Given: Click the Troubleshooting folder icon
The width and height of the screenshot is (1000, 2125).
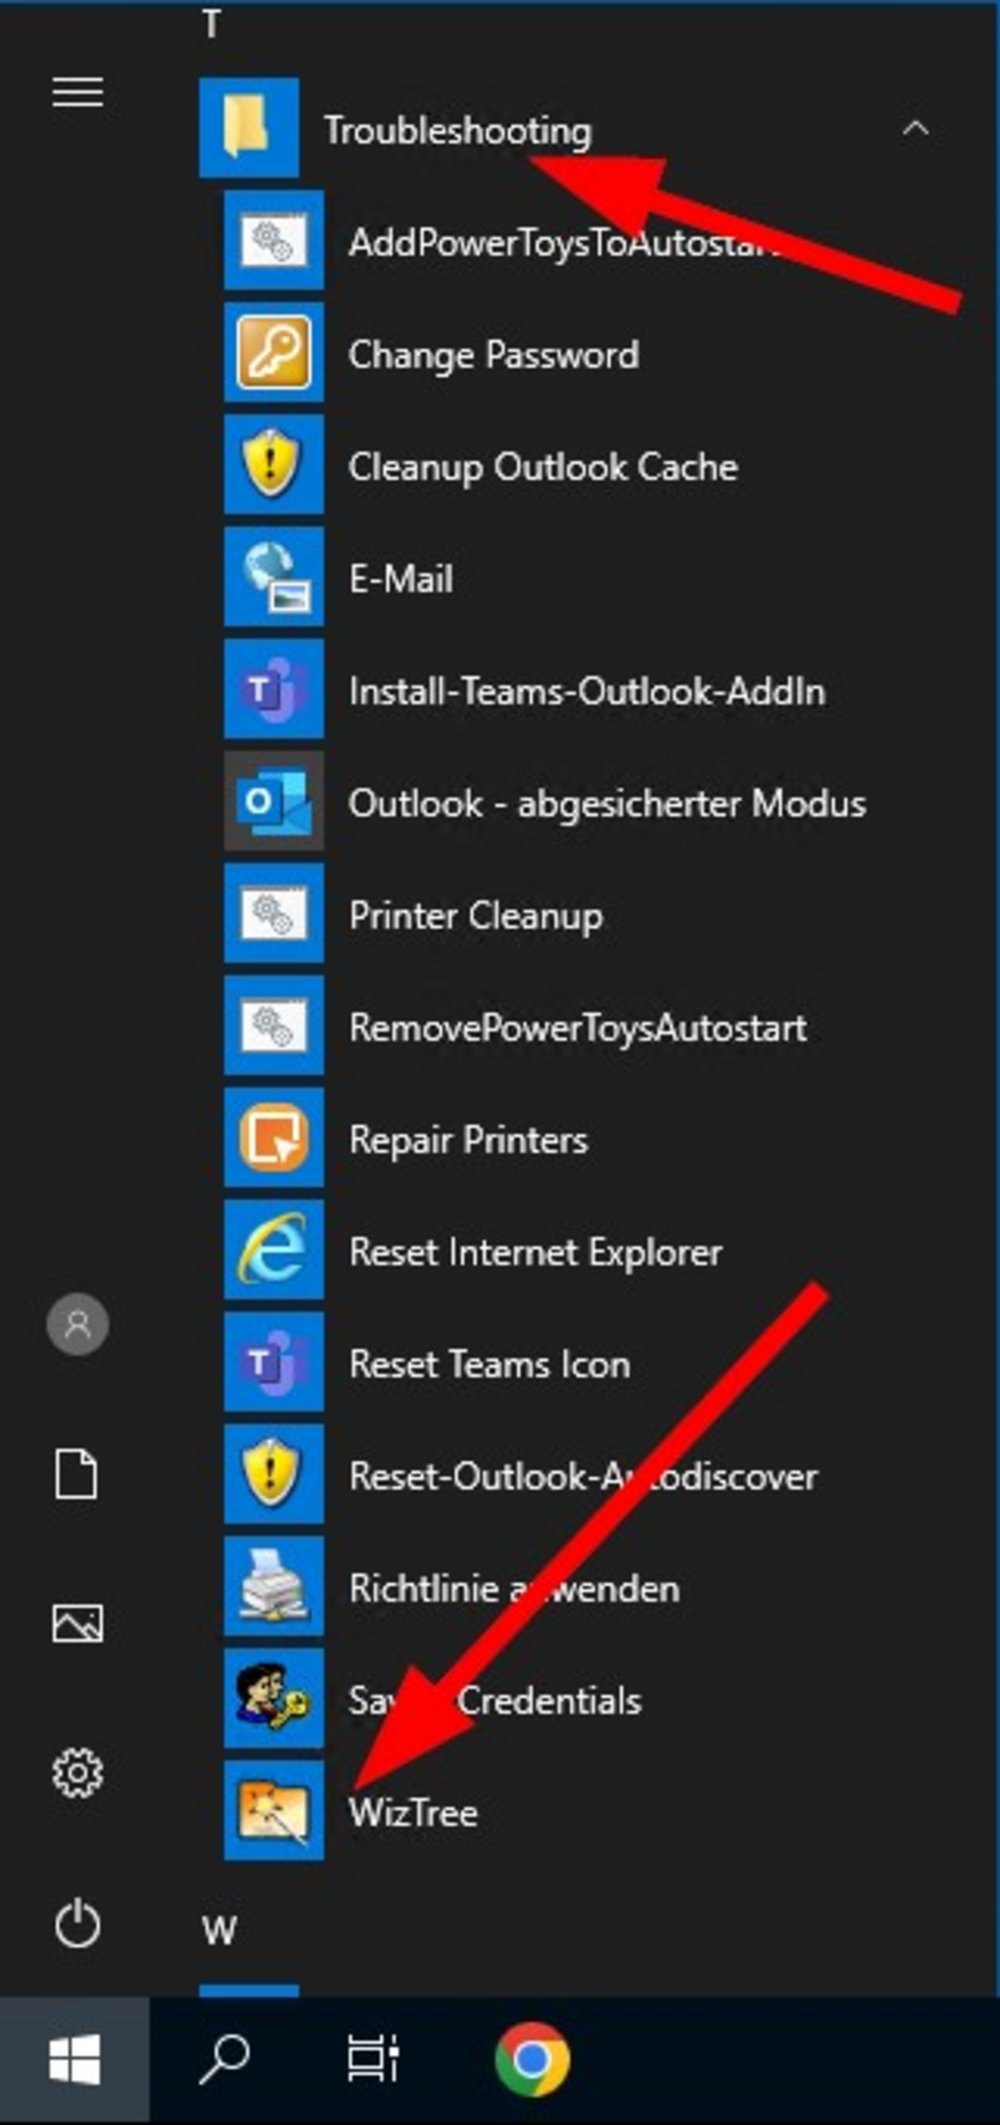Looking at the screenshot, I should tap(249, 128).
